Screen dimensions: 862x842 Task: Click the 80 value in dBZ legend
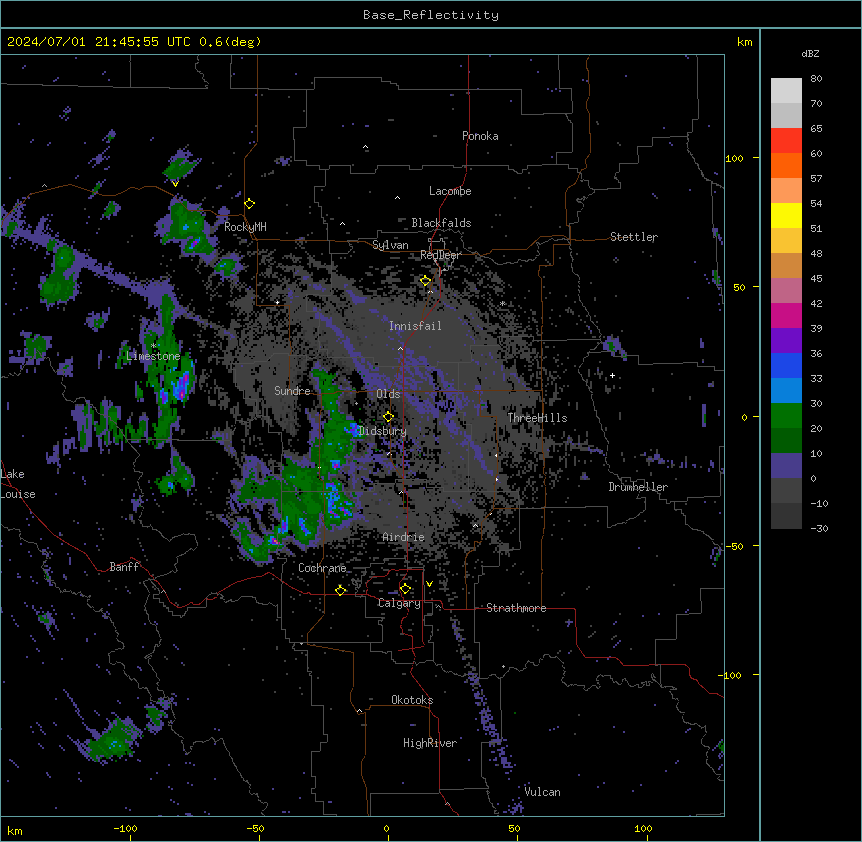point(816,79)
